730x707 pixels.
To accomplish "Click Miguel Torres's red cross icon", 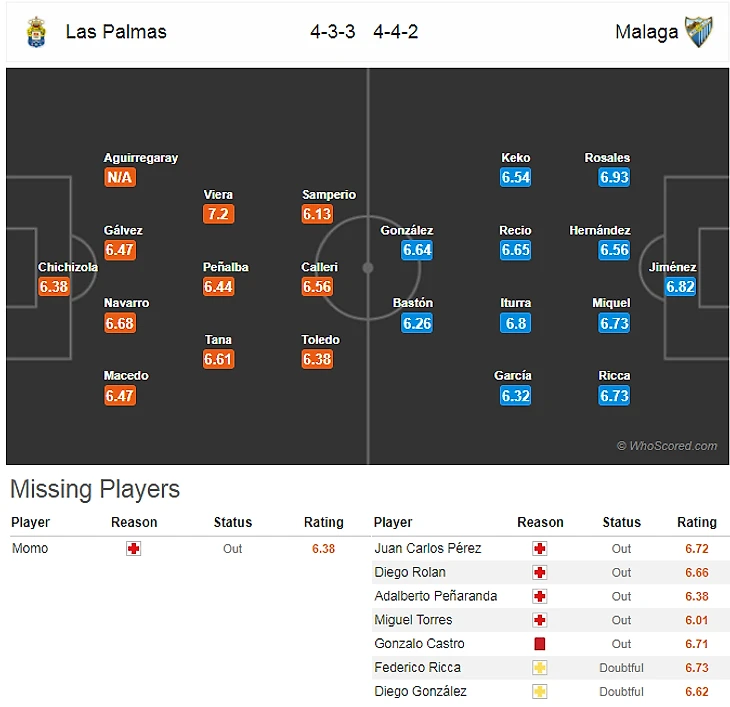I will (x=540, y=620).
